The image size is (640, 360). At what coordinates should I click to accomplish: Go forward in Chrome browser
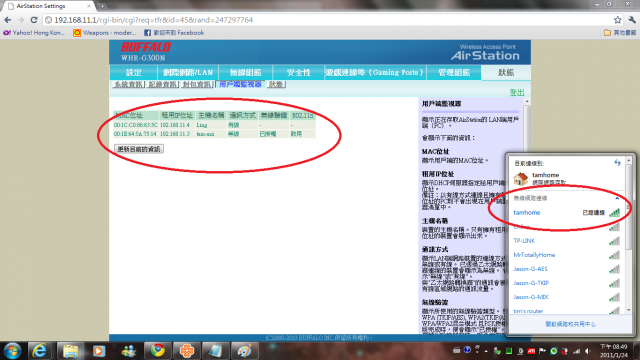point(20,20)
